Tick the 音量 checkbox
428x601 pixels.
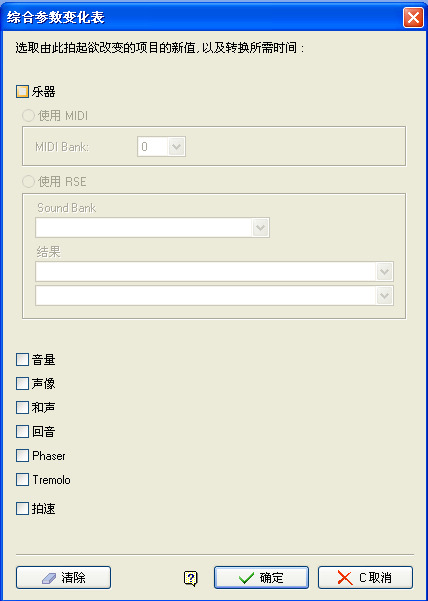pyautogui.click(x=22, y=360)
